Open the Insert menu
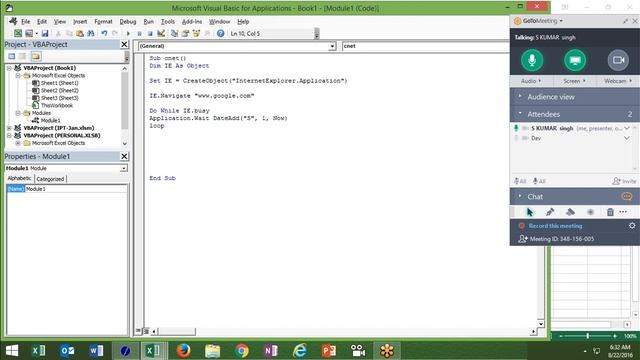The height and width of the screenshot is (360, 640). pos(80,22)
